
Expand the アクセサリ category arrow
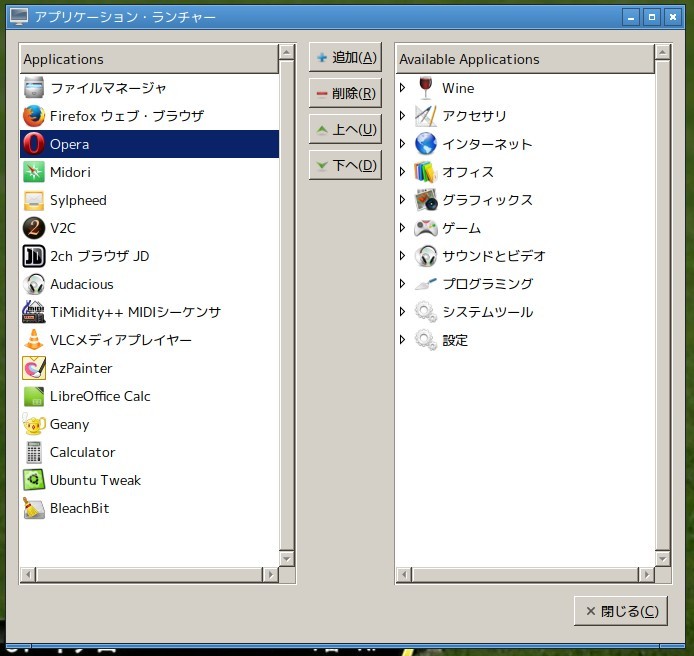tap(402, 116)
